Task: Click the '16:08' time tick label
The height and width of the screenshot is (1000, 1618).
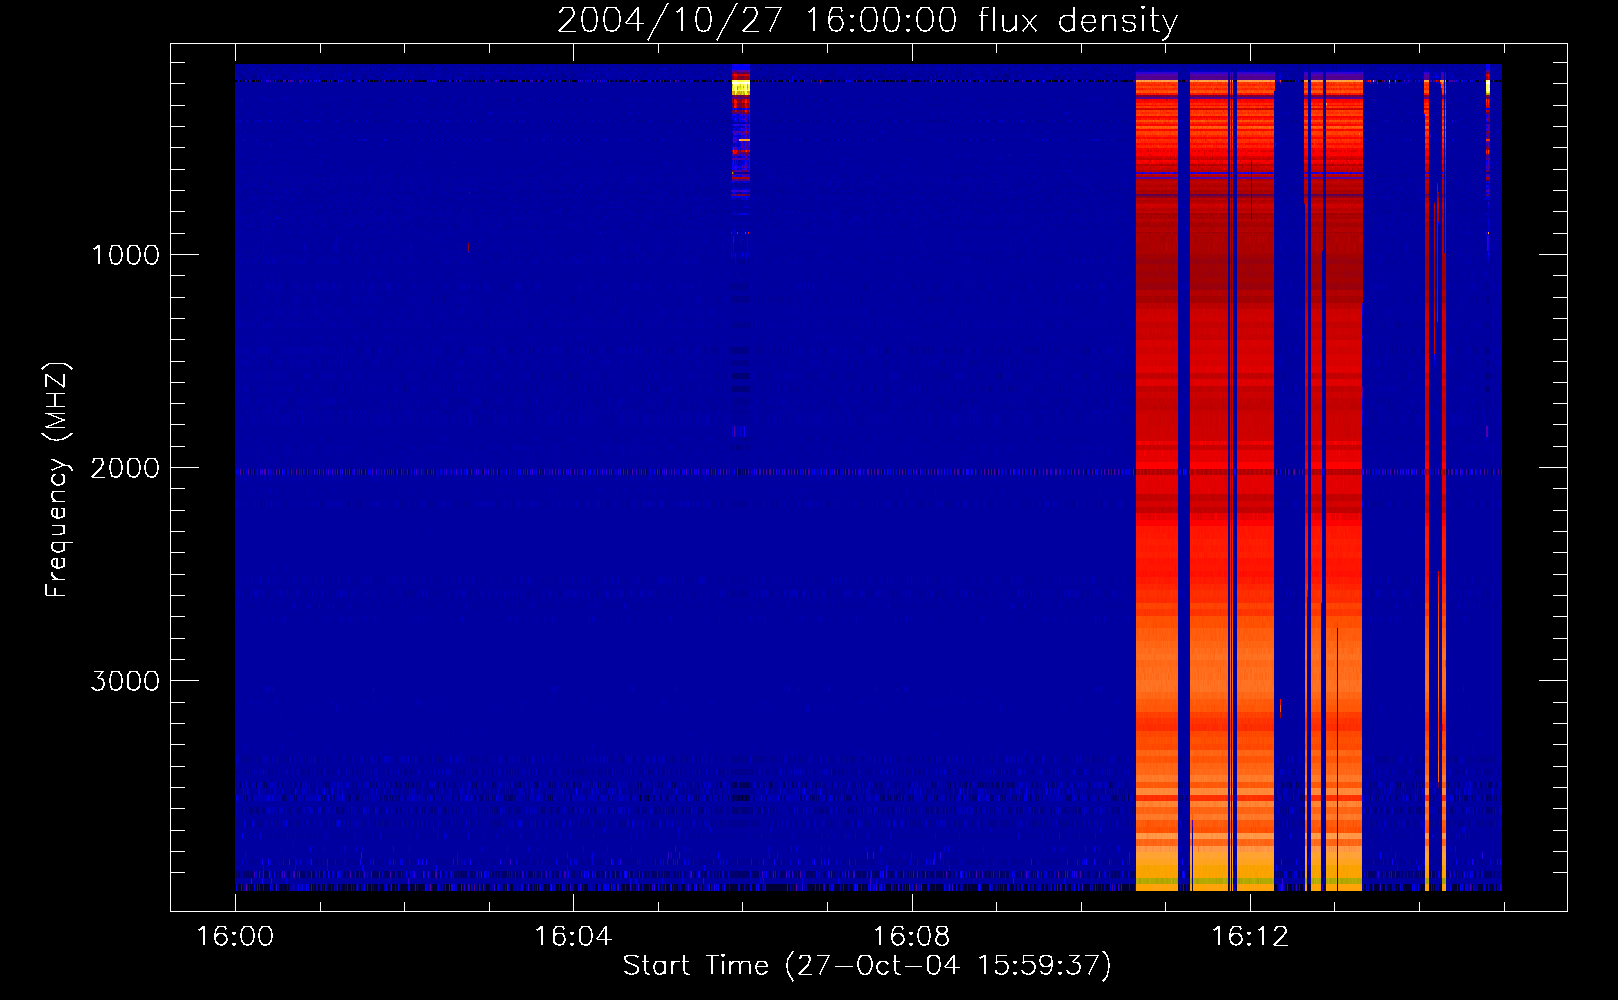Action: 911,936
